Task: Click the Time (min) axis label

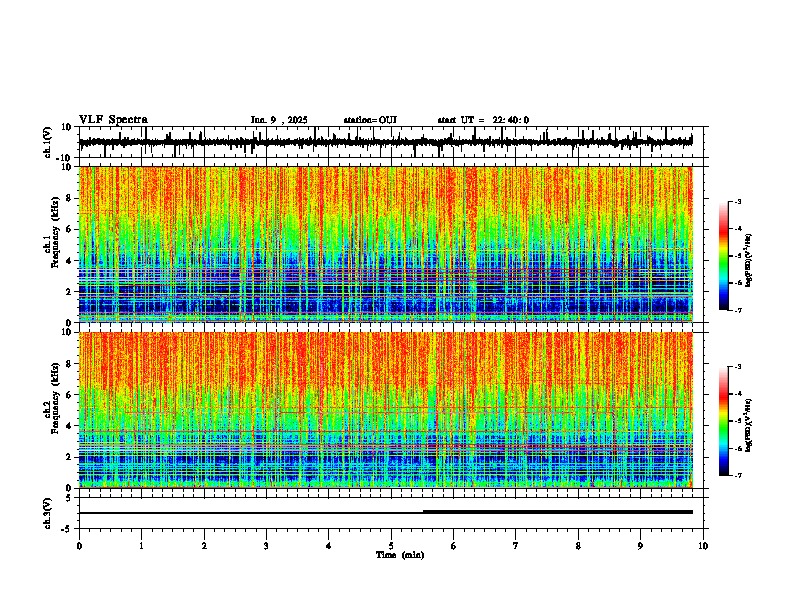Action: point(400,555)
